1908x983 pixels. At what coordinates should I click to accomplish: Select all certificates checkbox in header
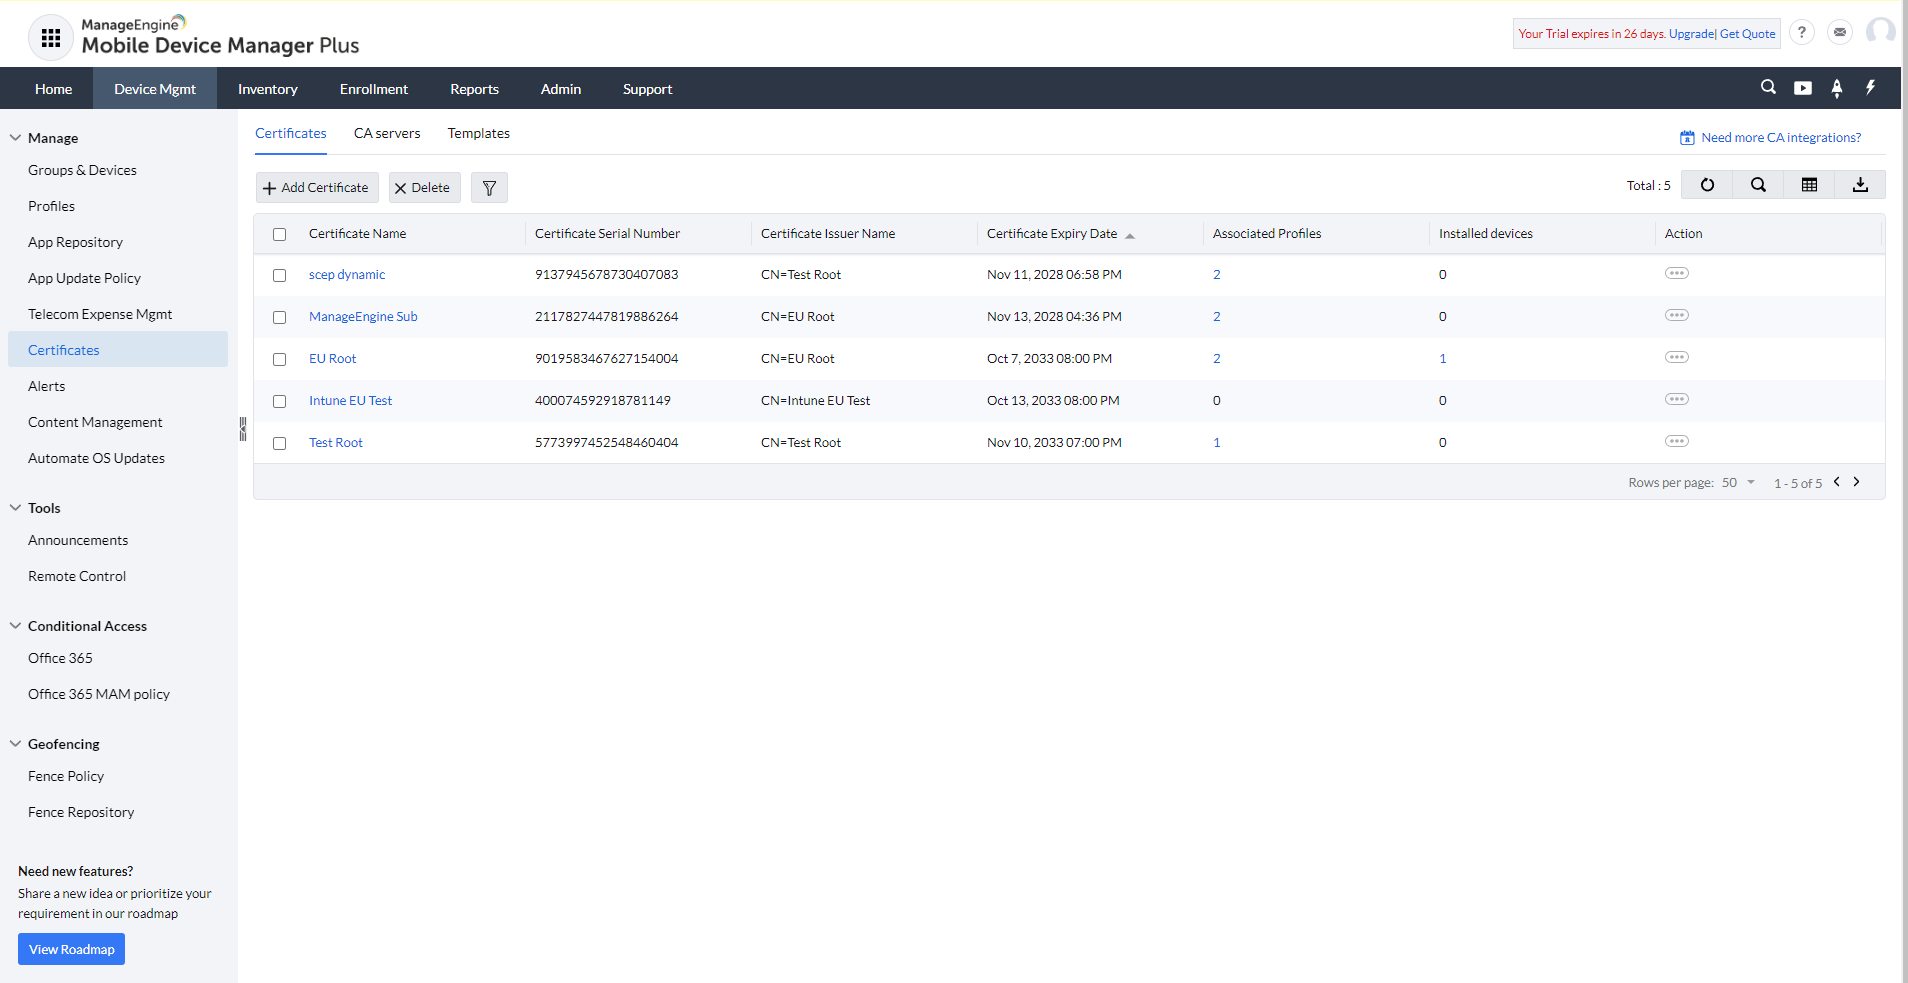click(x=280, y=234)
